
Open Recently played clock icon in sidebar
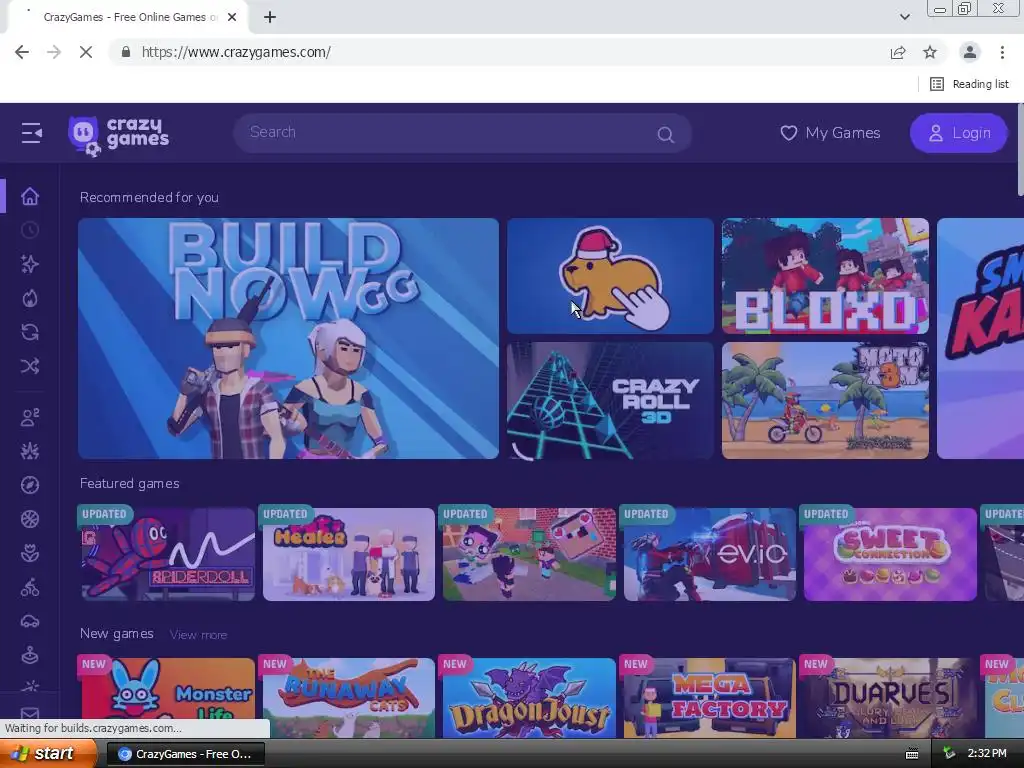(x=29, y=230)
